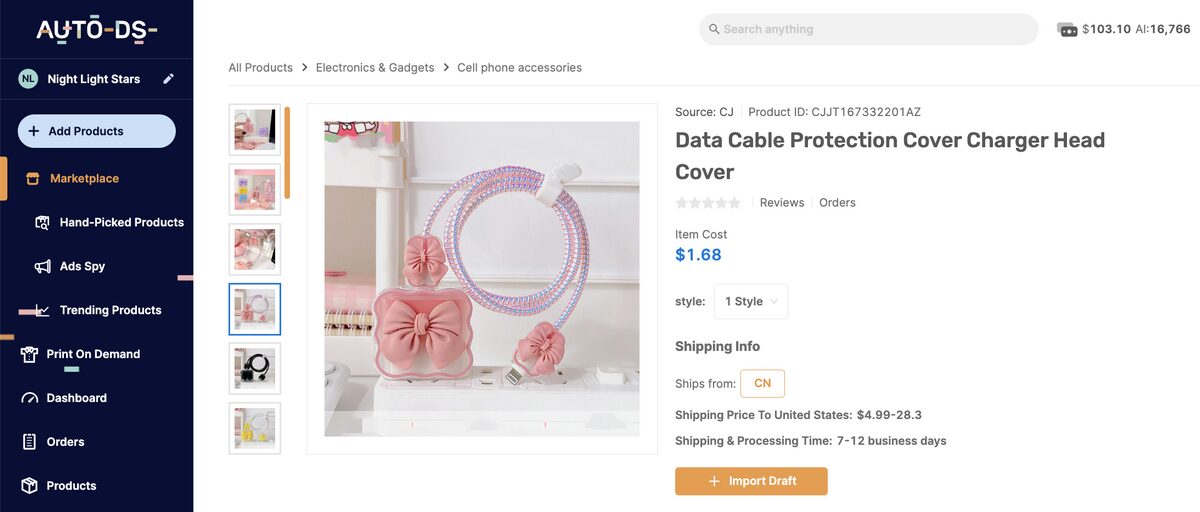This screenshot has width=1200, height=512.
Task: Click the pencil edit icon beside Night Light Stars
Action: pyautogui.click(x=169, y=79)
